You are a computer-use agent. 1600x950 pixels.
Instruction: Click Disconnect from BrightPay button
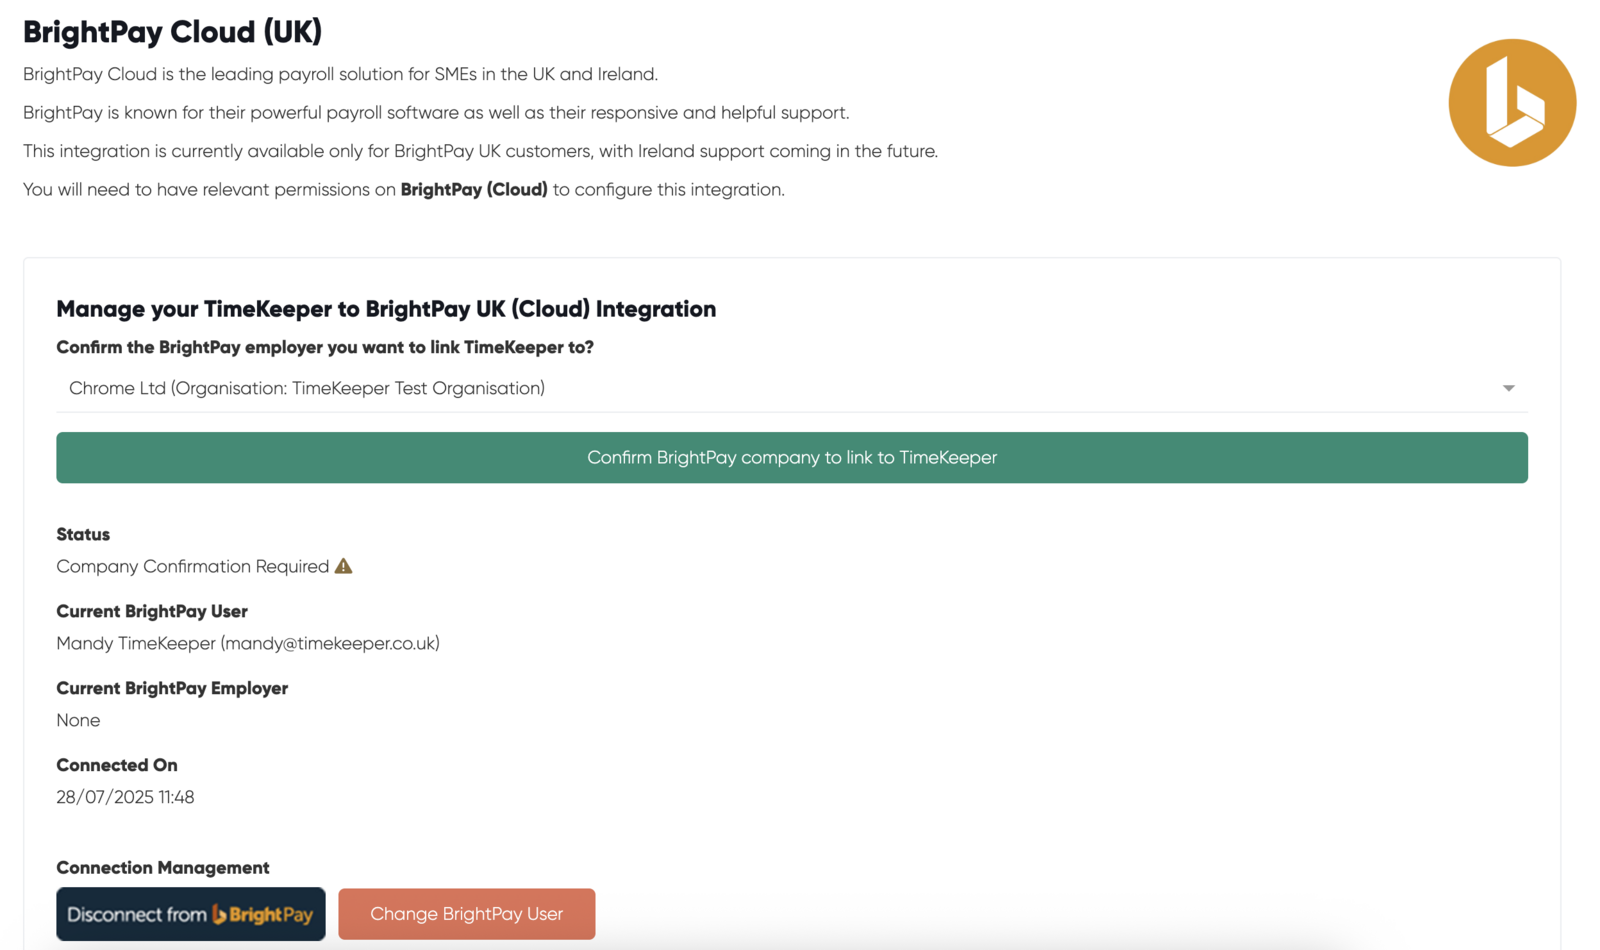click(191, 914)
